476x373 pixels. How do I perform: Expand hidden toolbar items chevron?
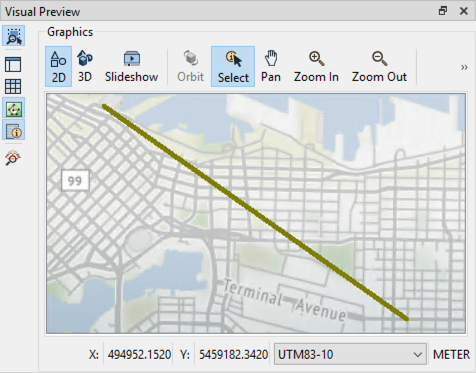pyautogui.click(x=464, y=68)
